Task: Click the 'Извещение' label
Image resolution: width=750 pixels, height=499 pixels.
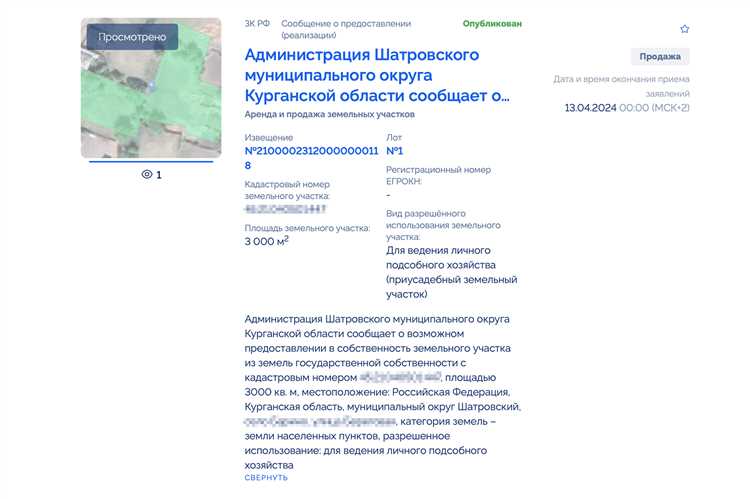Action: pos(268,137)
